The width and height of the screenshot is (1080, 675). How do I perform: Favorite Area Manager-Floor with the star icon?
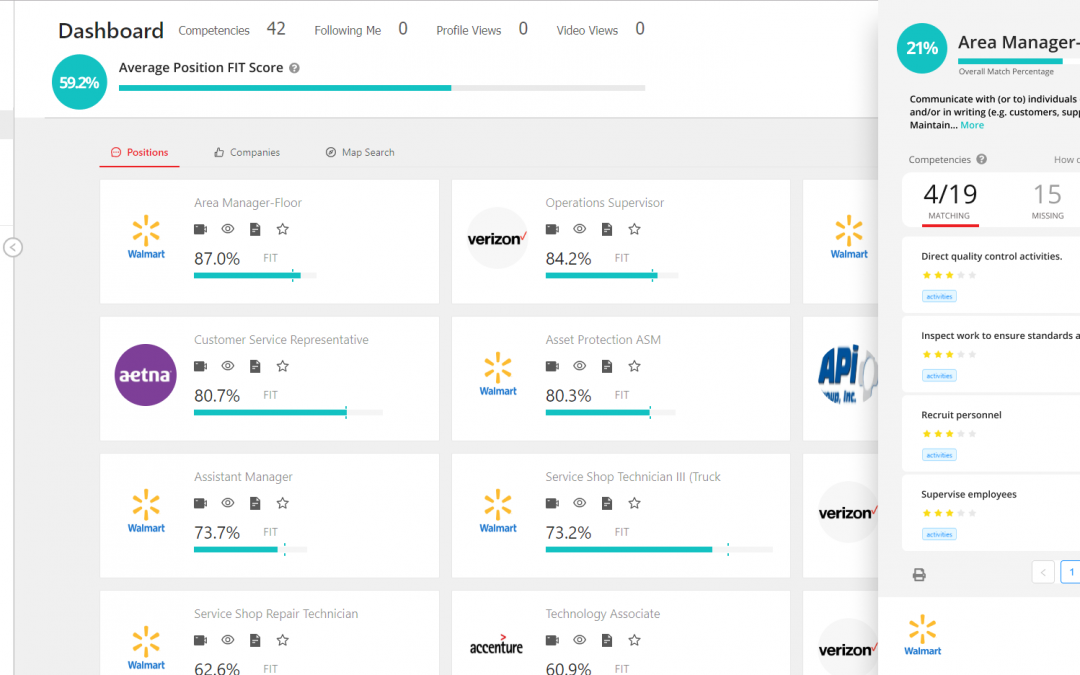[282, 229]
